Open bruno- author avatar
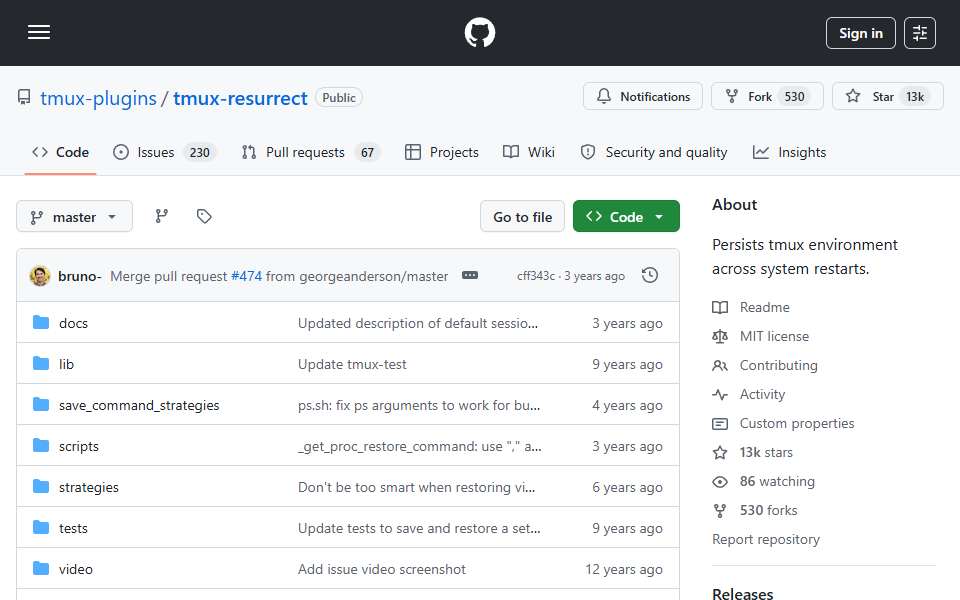This screenshot has height=600, width=960. click(40, 276)
